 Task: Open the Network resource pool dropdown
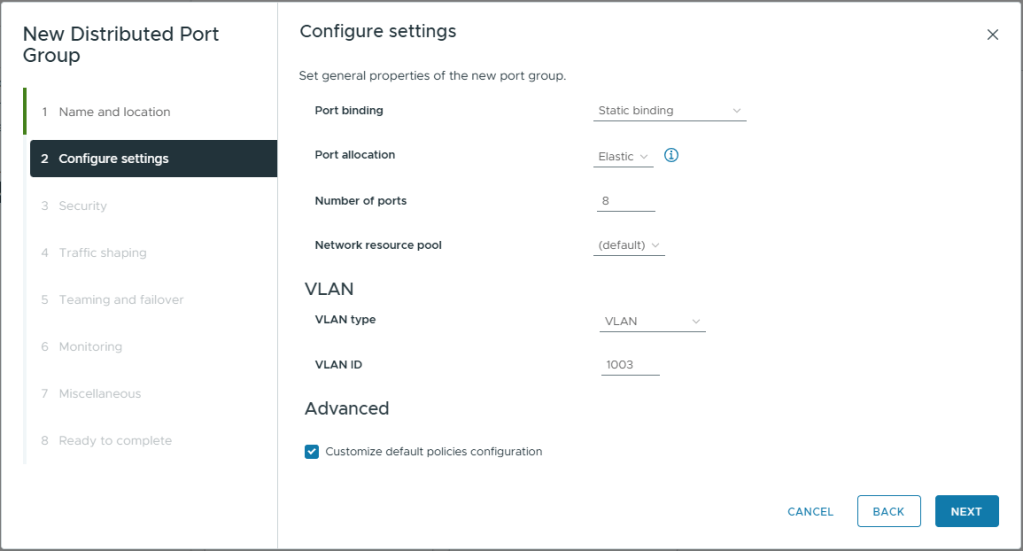[x=629, y=245]
